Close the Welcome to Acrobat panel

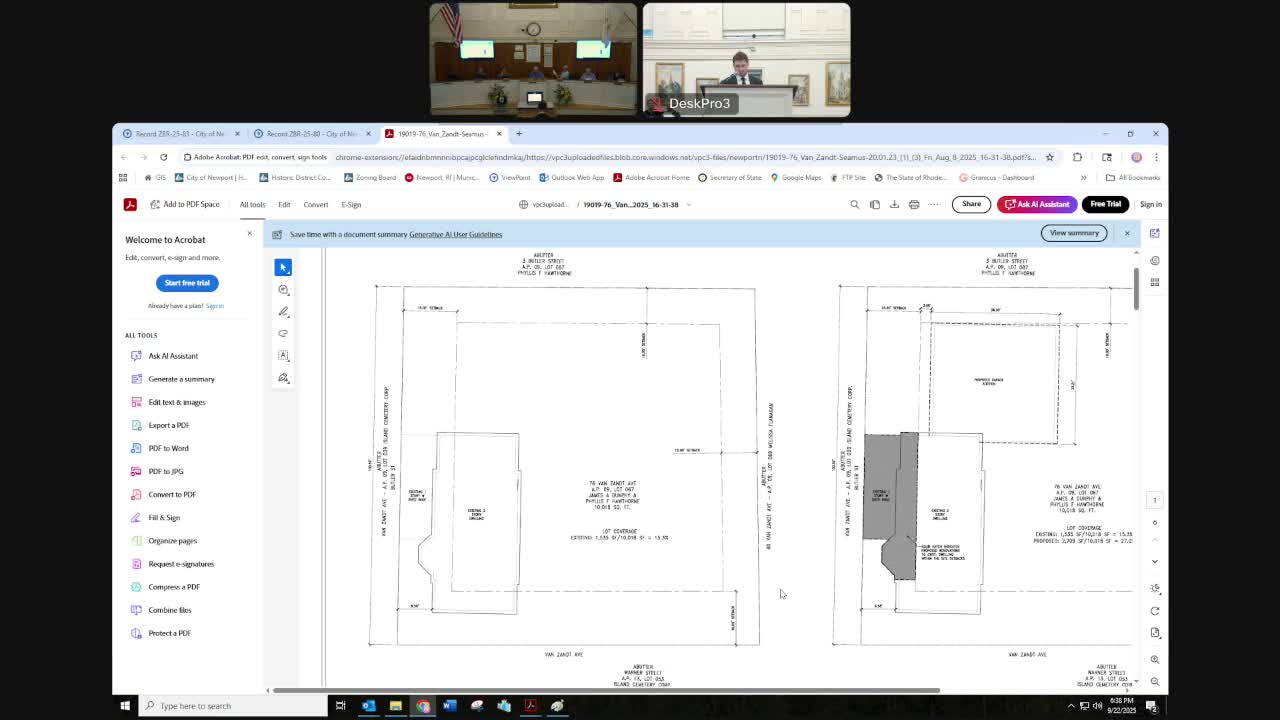(250, 233)
